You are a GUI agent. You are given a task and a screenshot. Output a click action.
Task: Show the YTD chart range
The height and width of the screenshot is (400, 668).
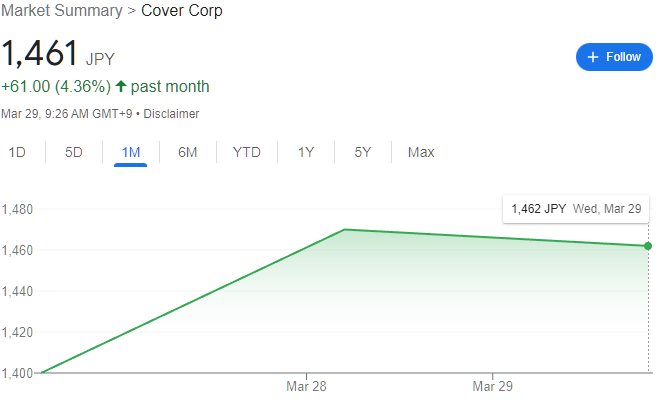coord(247,152)
